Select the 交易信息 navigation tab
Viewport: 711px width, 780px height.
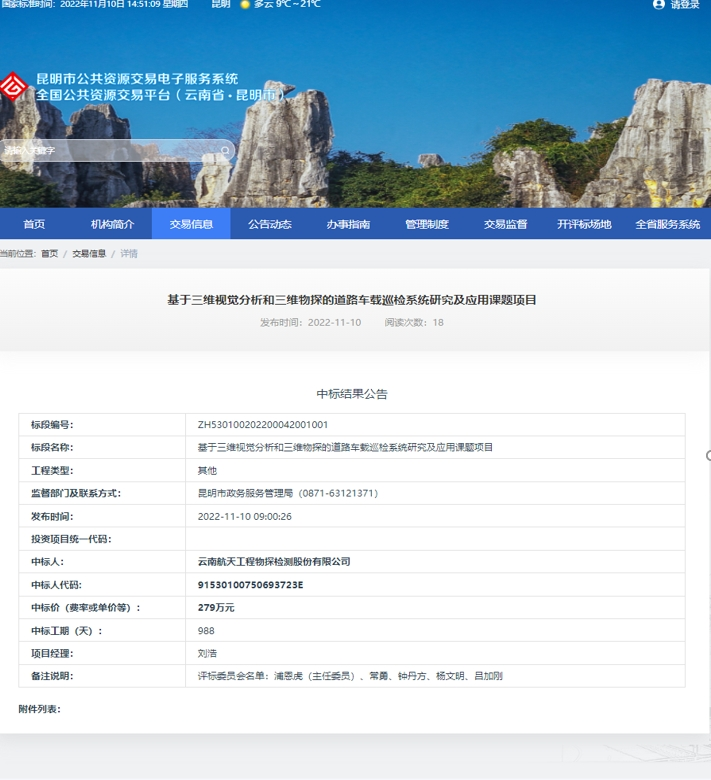point(191,224)
